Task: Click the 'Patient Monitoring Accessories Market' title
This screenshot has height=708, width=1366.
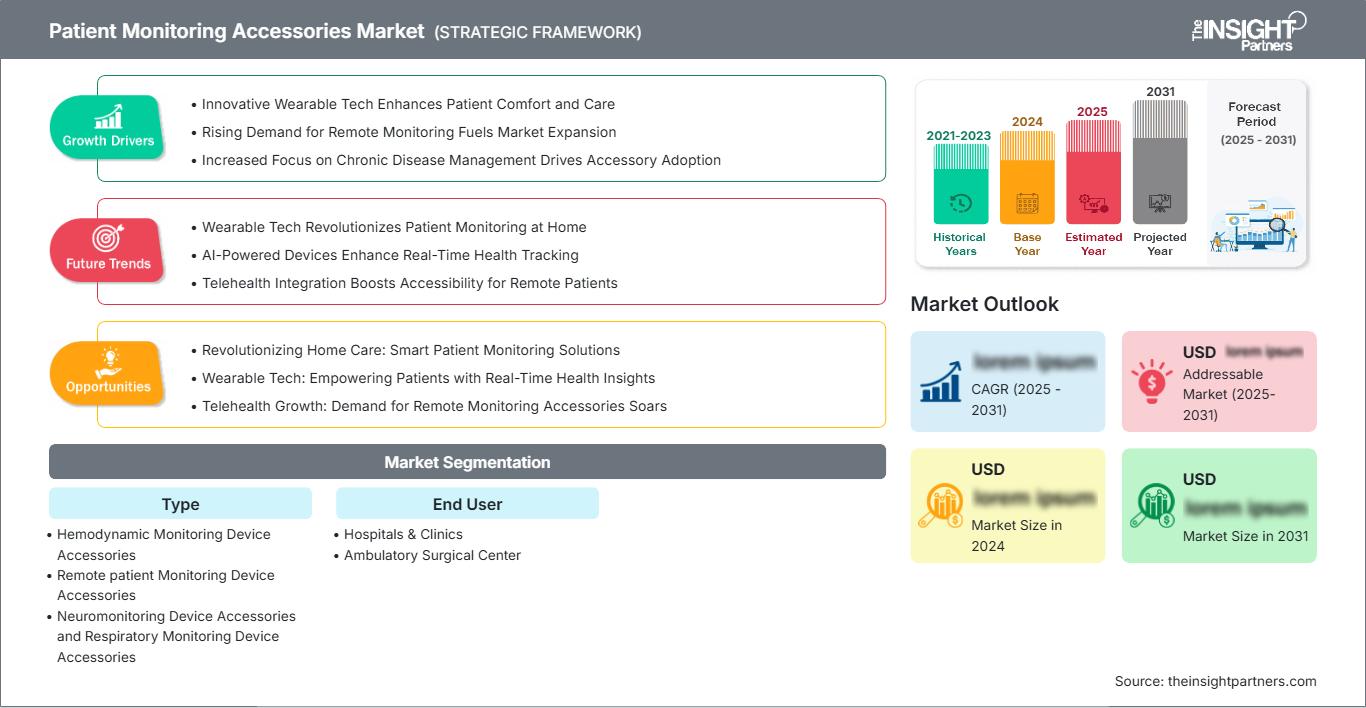Action: coord(237,31)
